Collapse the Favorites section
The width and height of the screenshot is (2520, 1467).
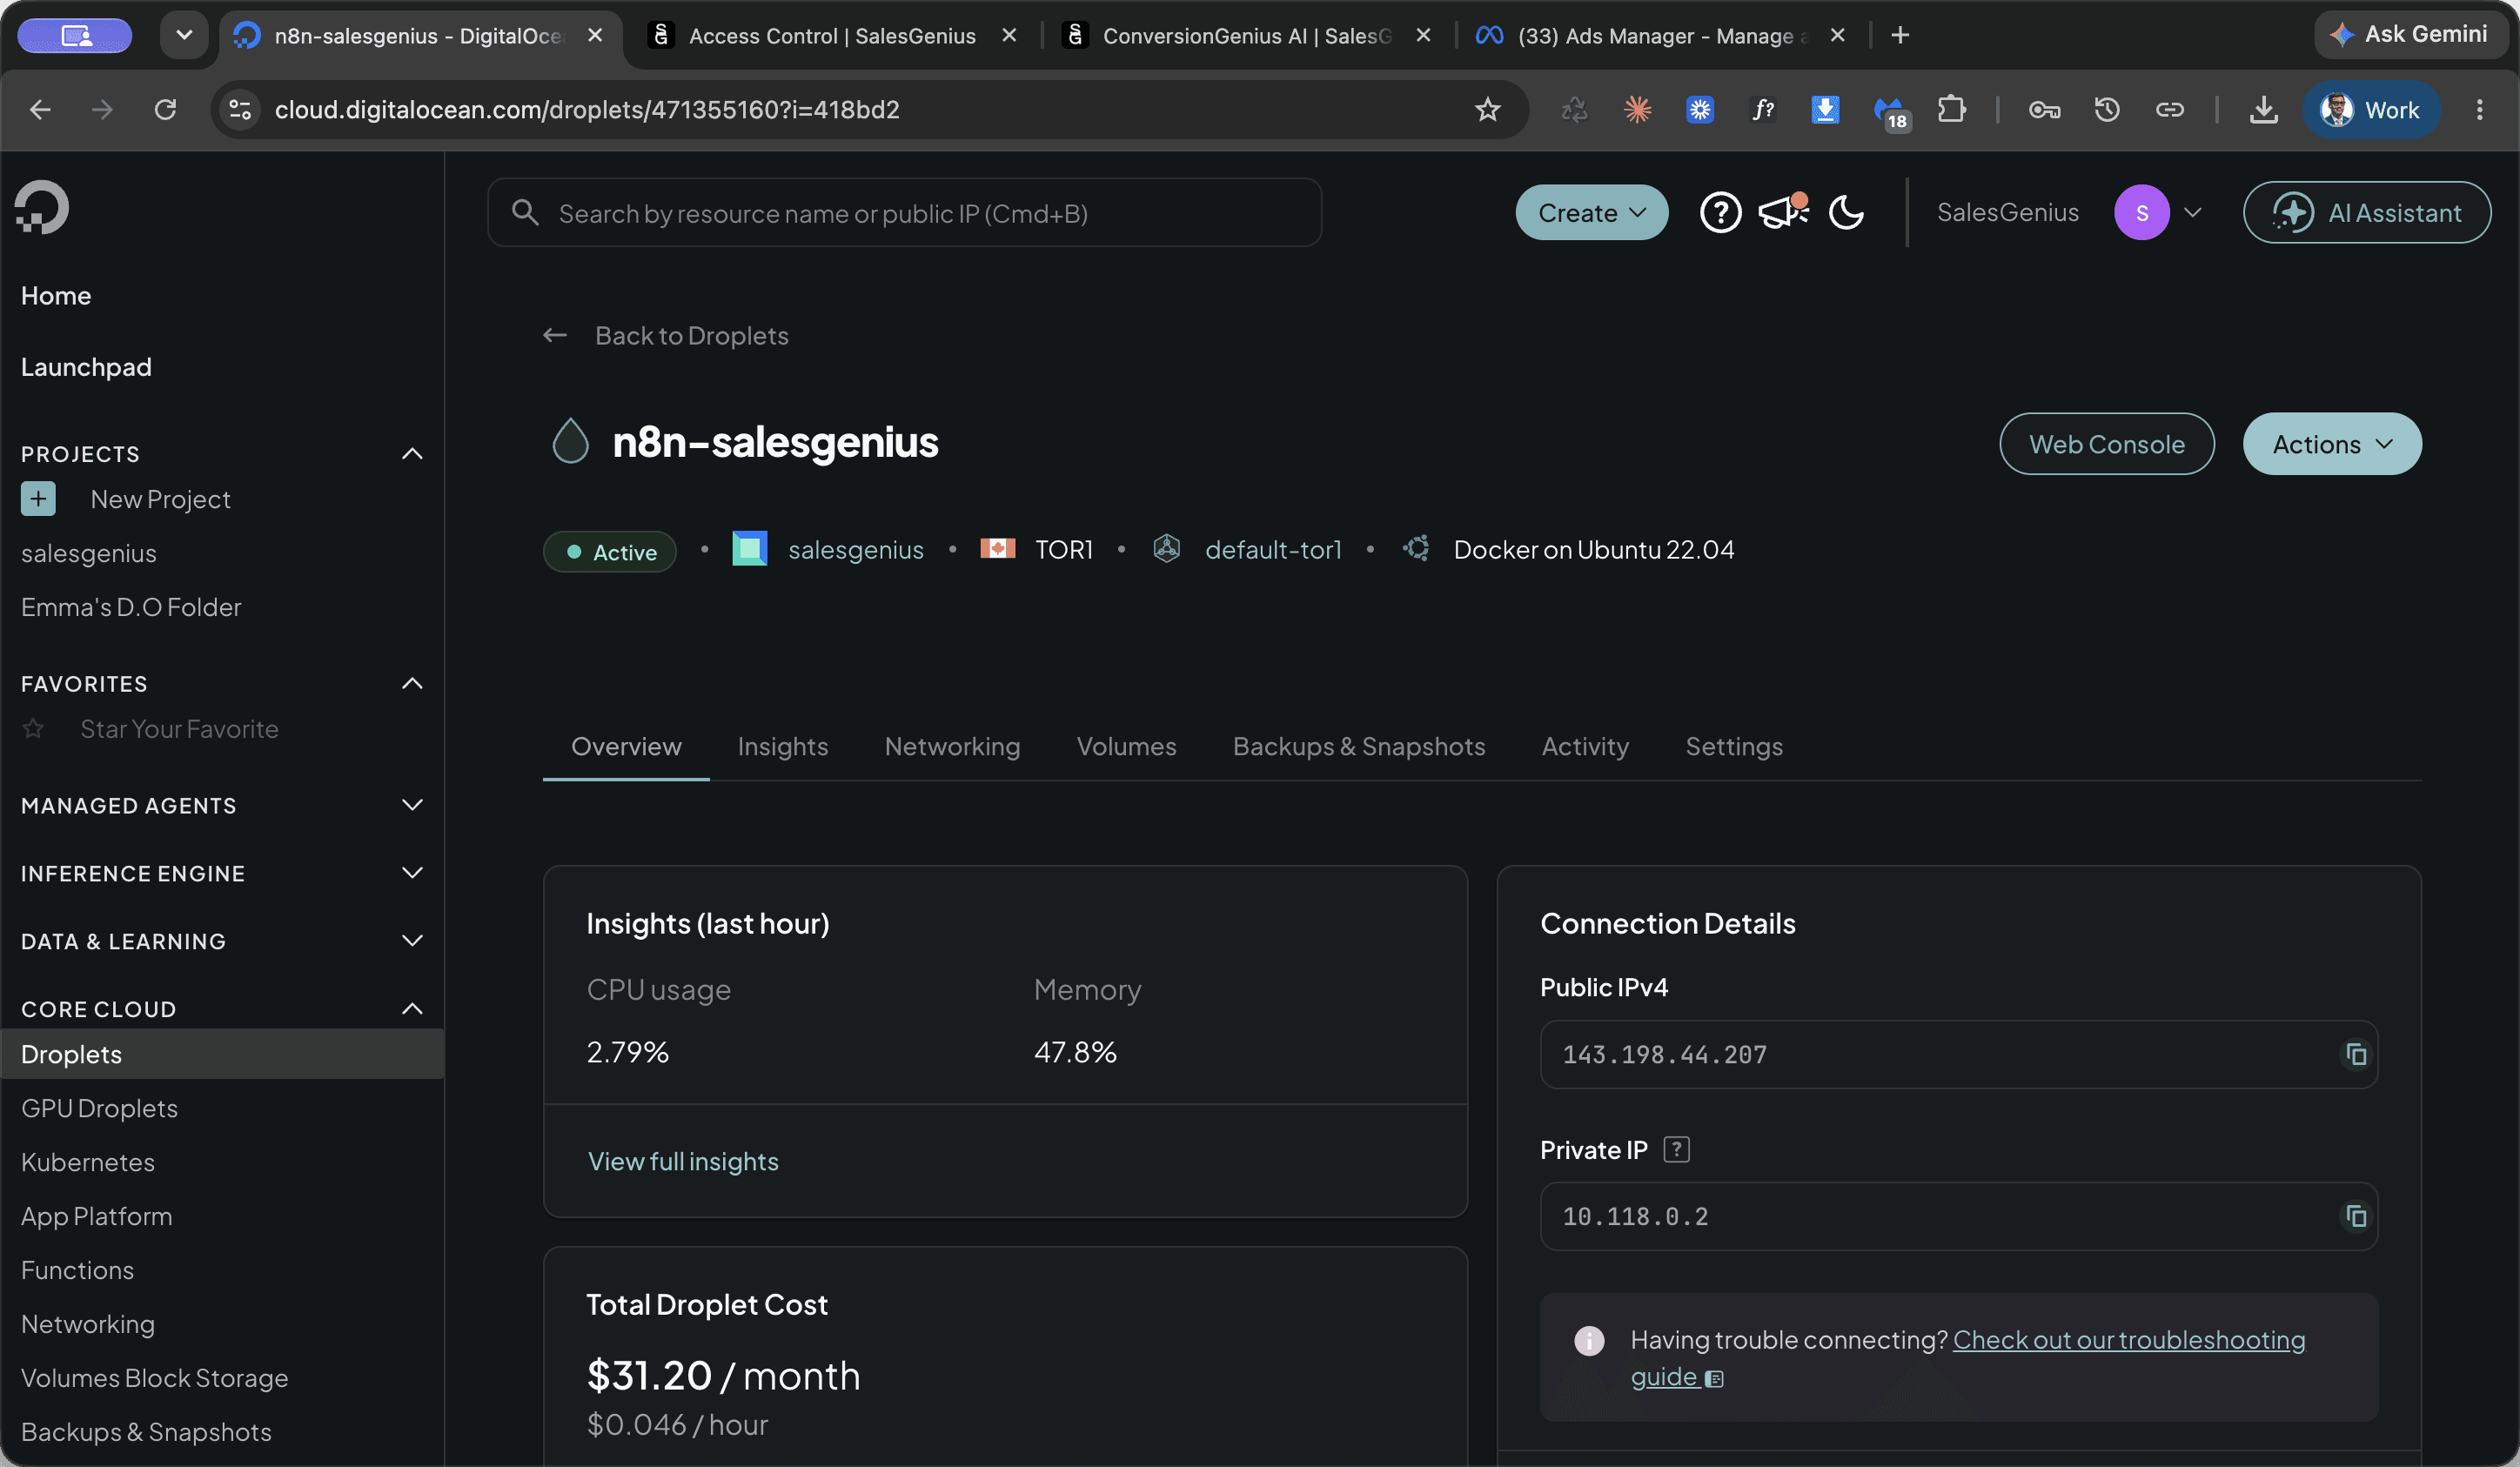pos(412,684)
